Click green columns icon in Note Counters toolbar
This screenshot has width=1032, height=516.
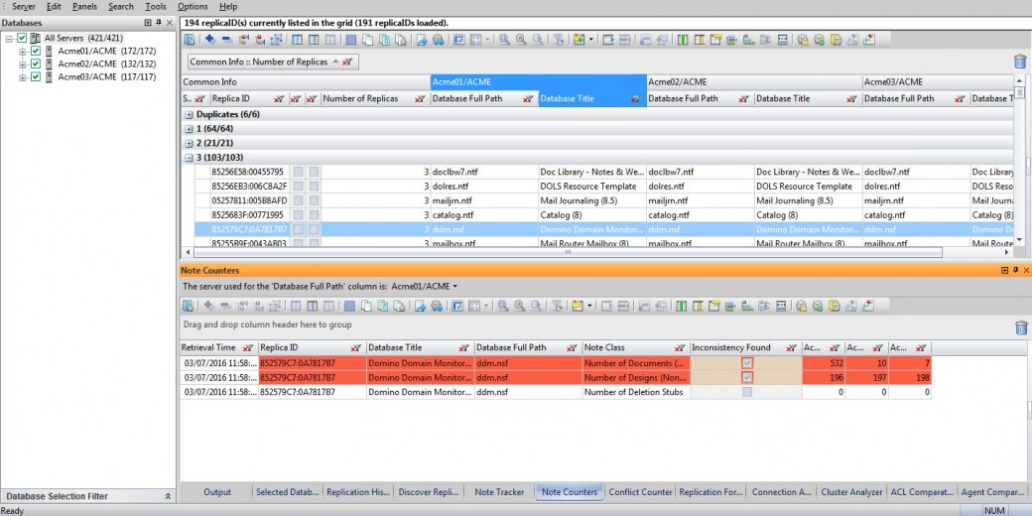(683, 305)
